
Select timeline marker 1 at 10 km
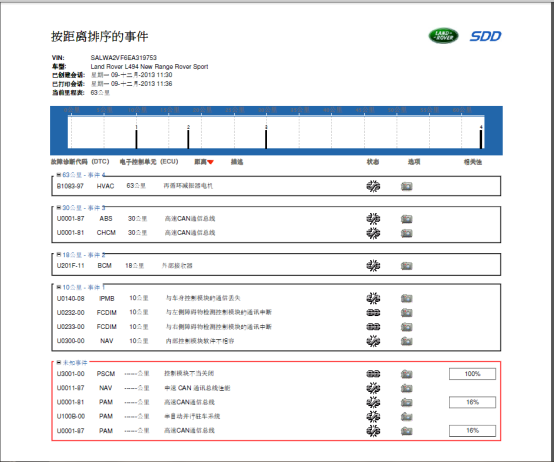136,139
